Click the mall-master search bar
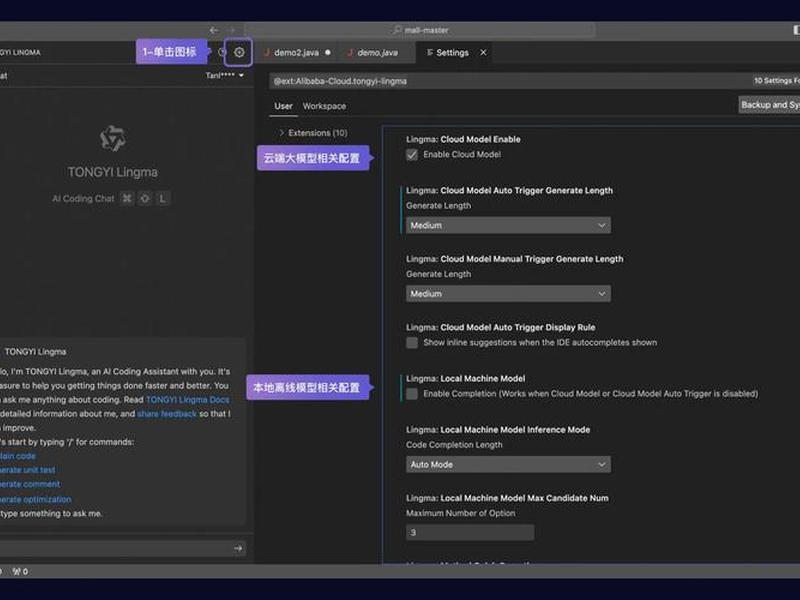 420,30
